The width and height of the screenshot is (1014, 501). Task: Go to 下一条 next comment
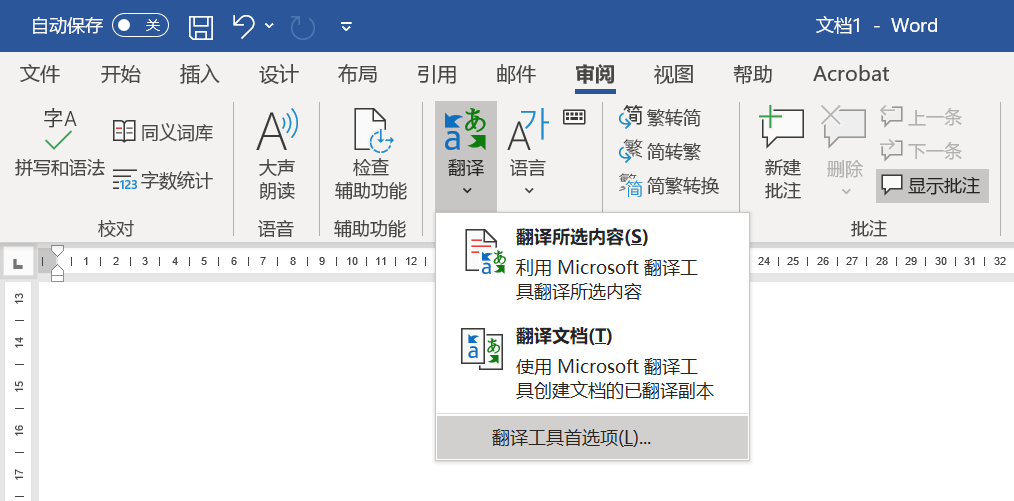coord(921,151)
